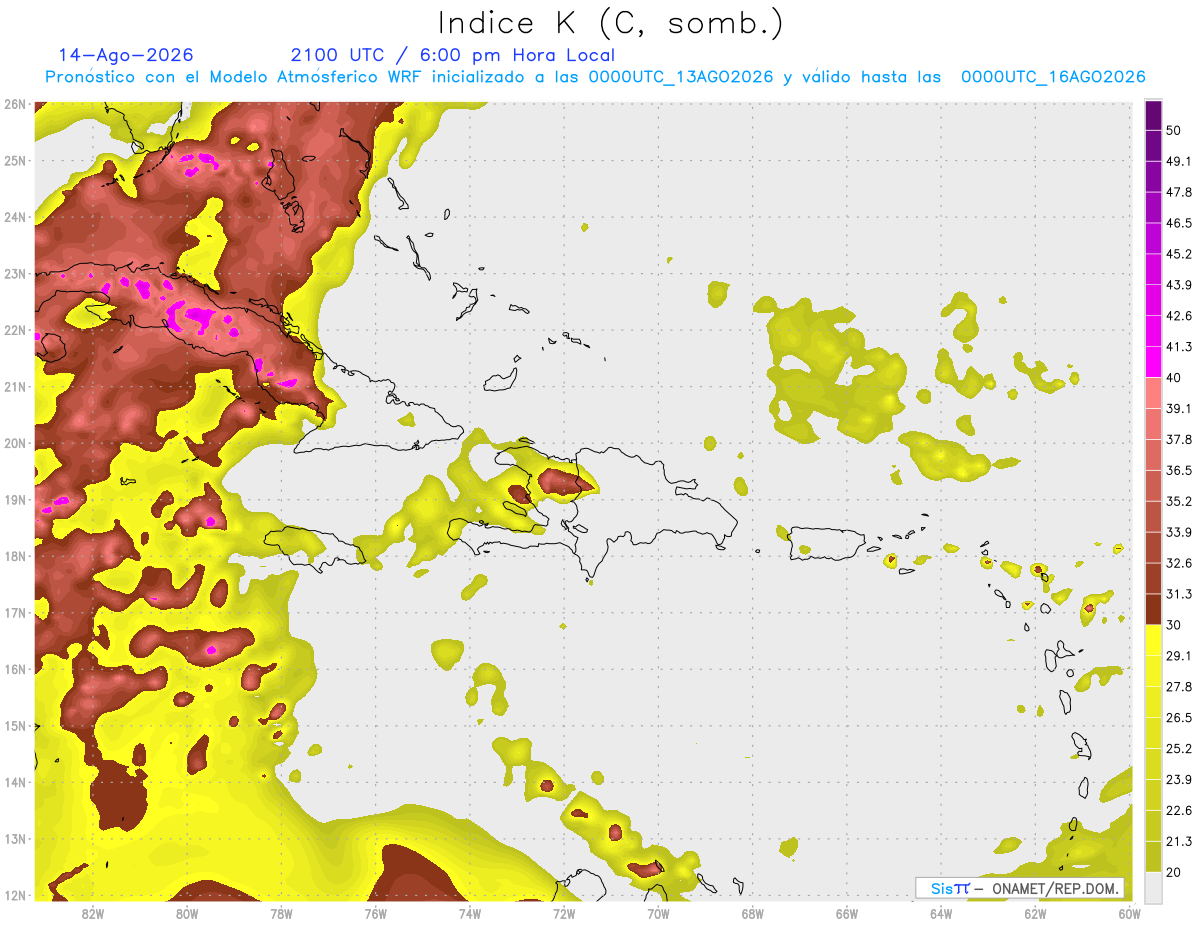Click the color bar value 46.5
This screenshot has width=1200, height=927.
(x=1179, y=223)
